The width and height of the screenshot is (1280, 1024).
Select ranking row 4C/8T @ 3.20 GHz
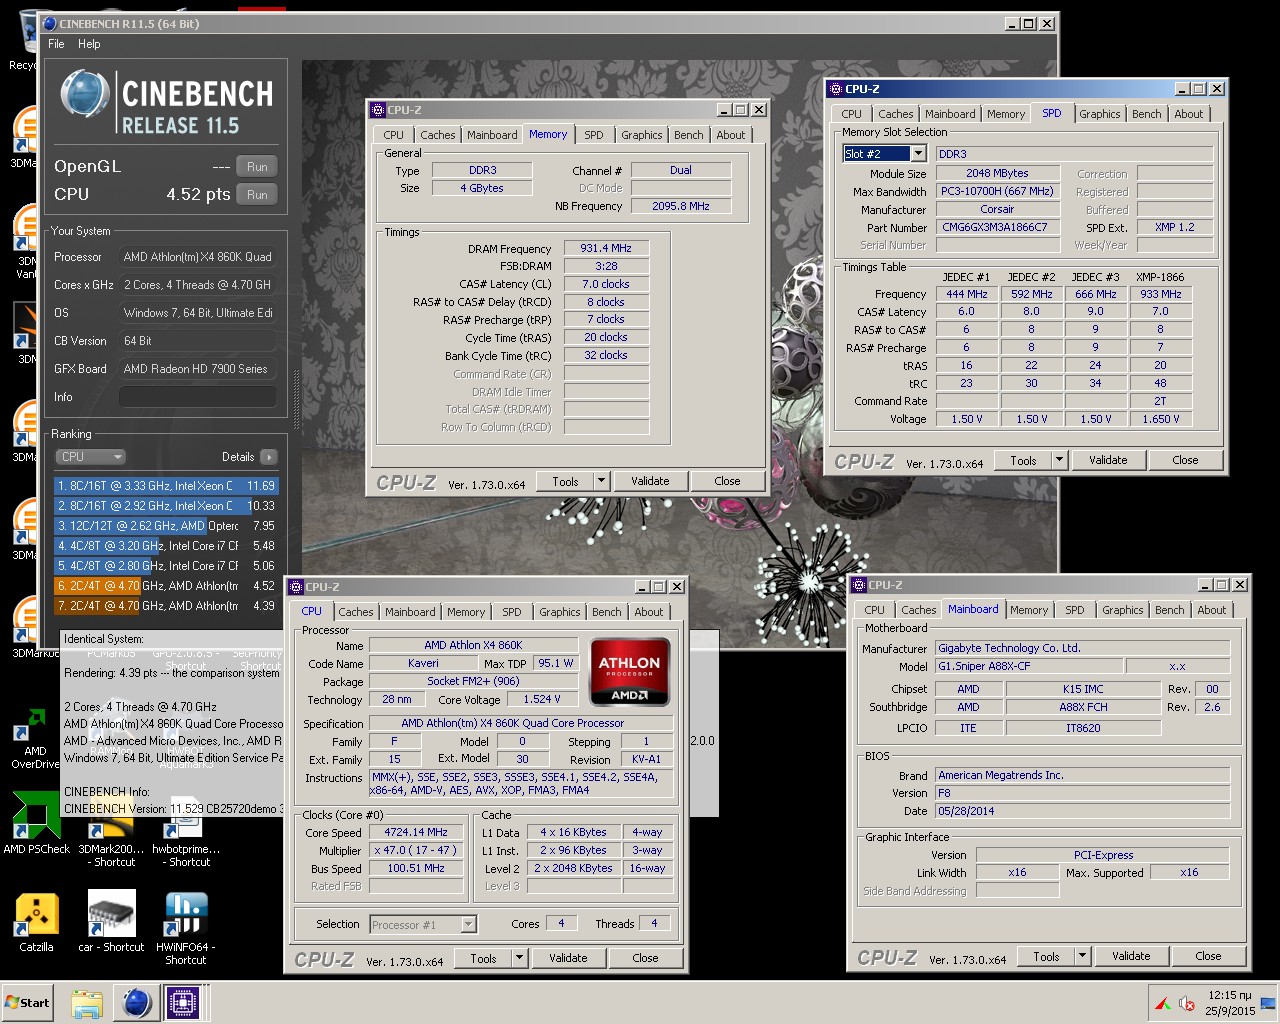tap(166, 546)
